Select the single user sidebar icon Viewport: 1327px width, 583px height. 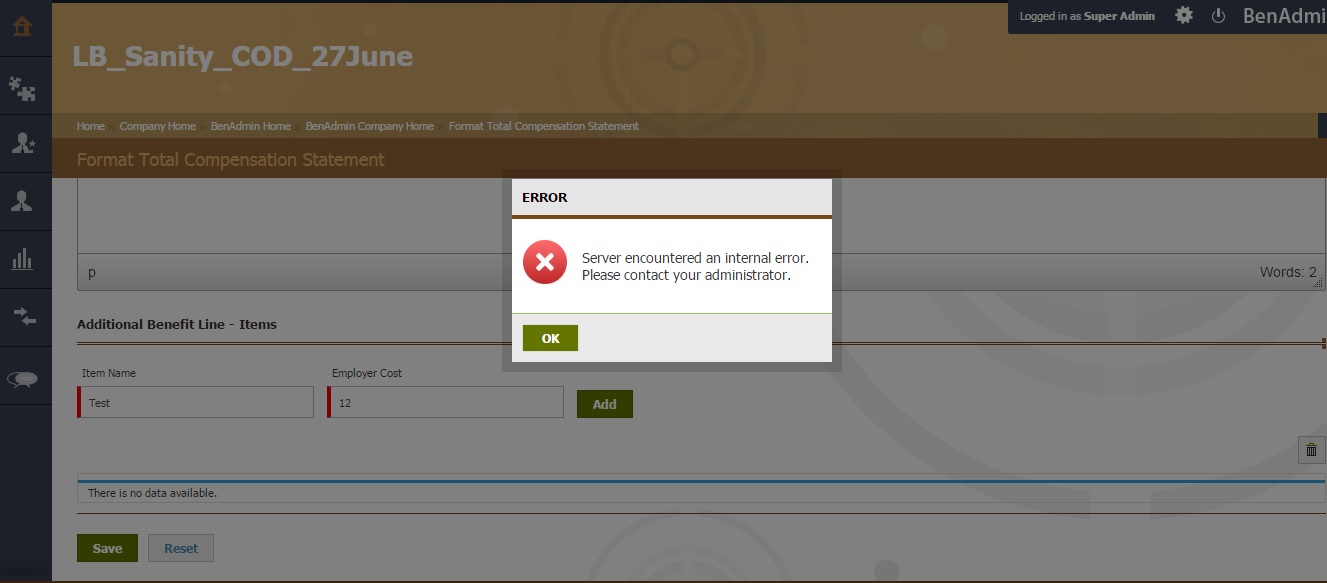[22, 201]
